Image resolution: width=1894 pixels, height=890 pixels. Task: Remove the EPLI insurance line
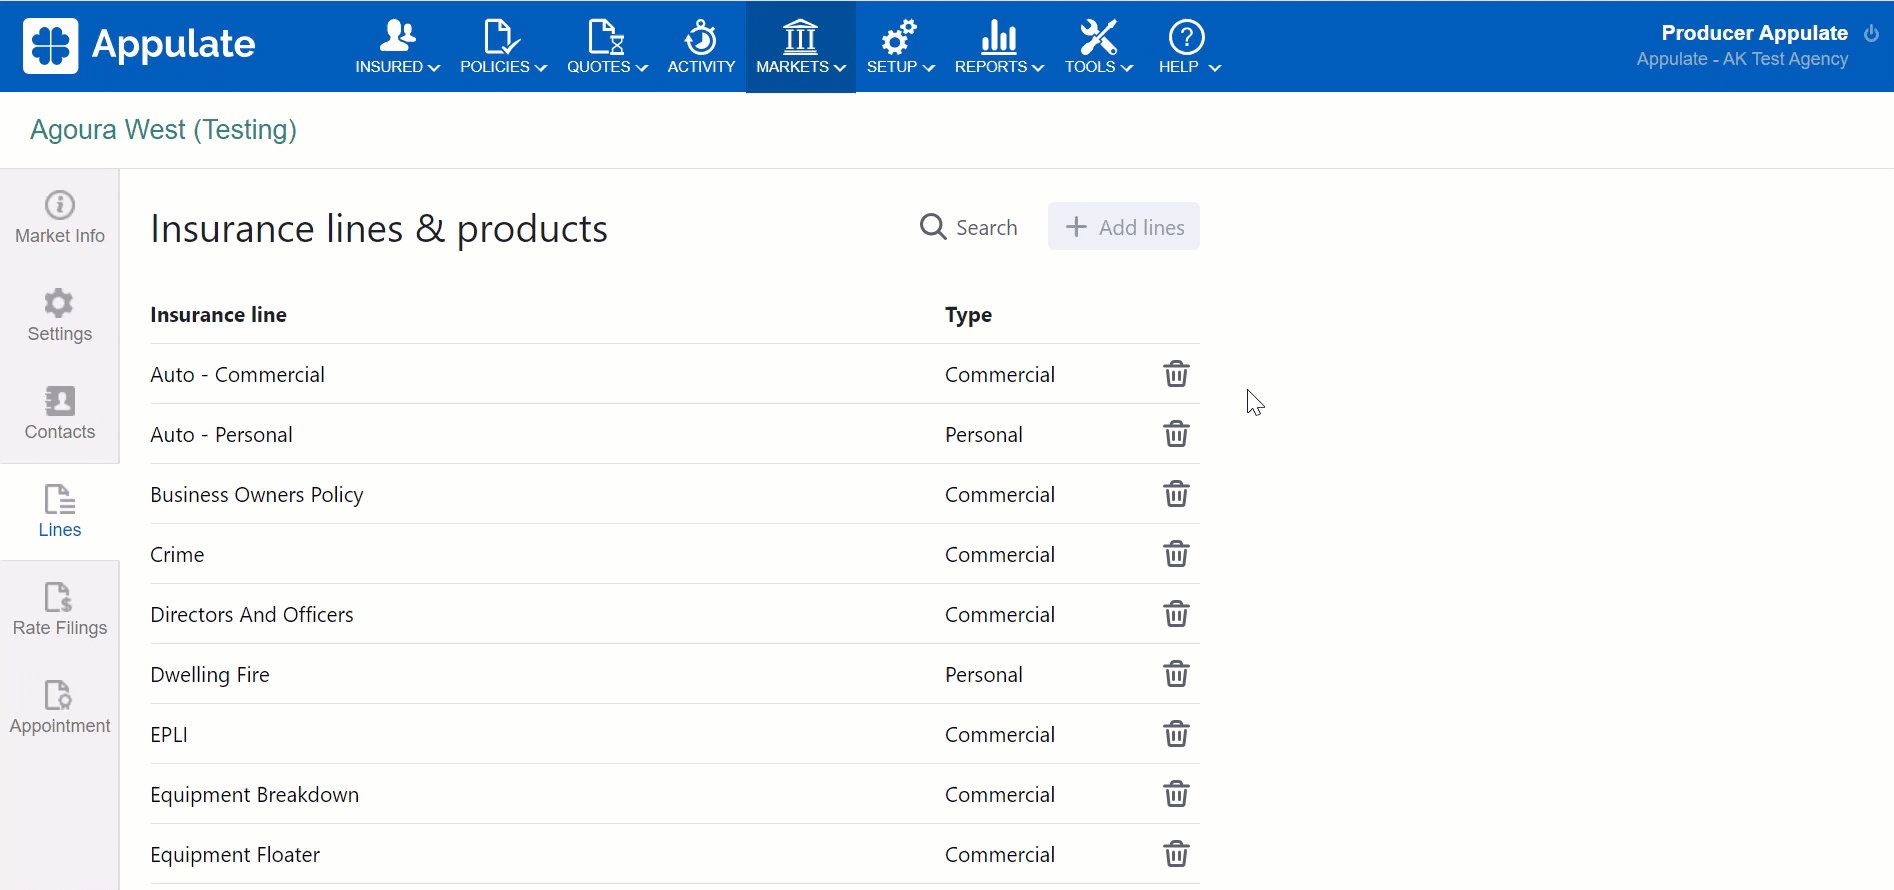[x=1176, y=734]
